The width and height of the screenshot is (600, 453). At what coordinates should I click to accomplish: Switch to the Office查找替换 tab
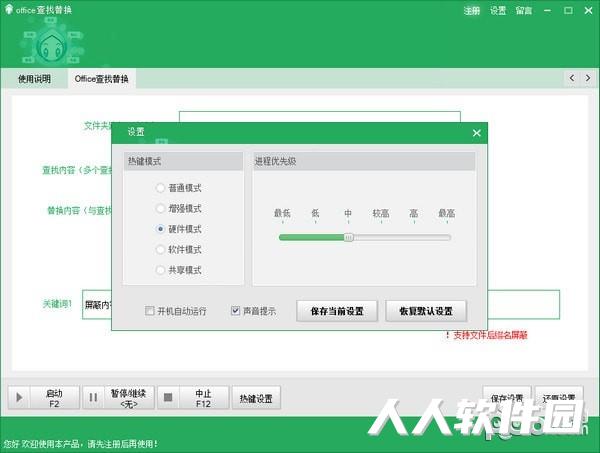coord(102,79)
